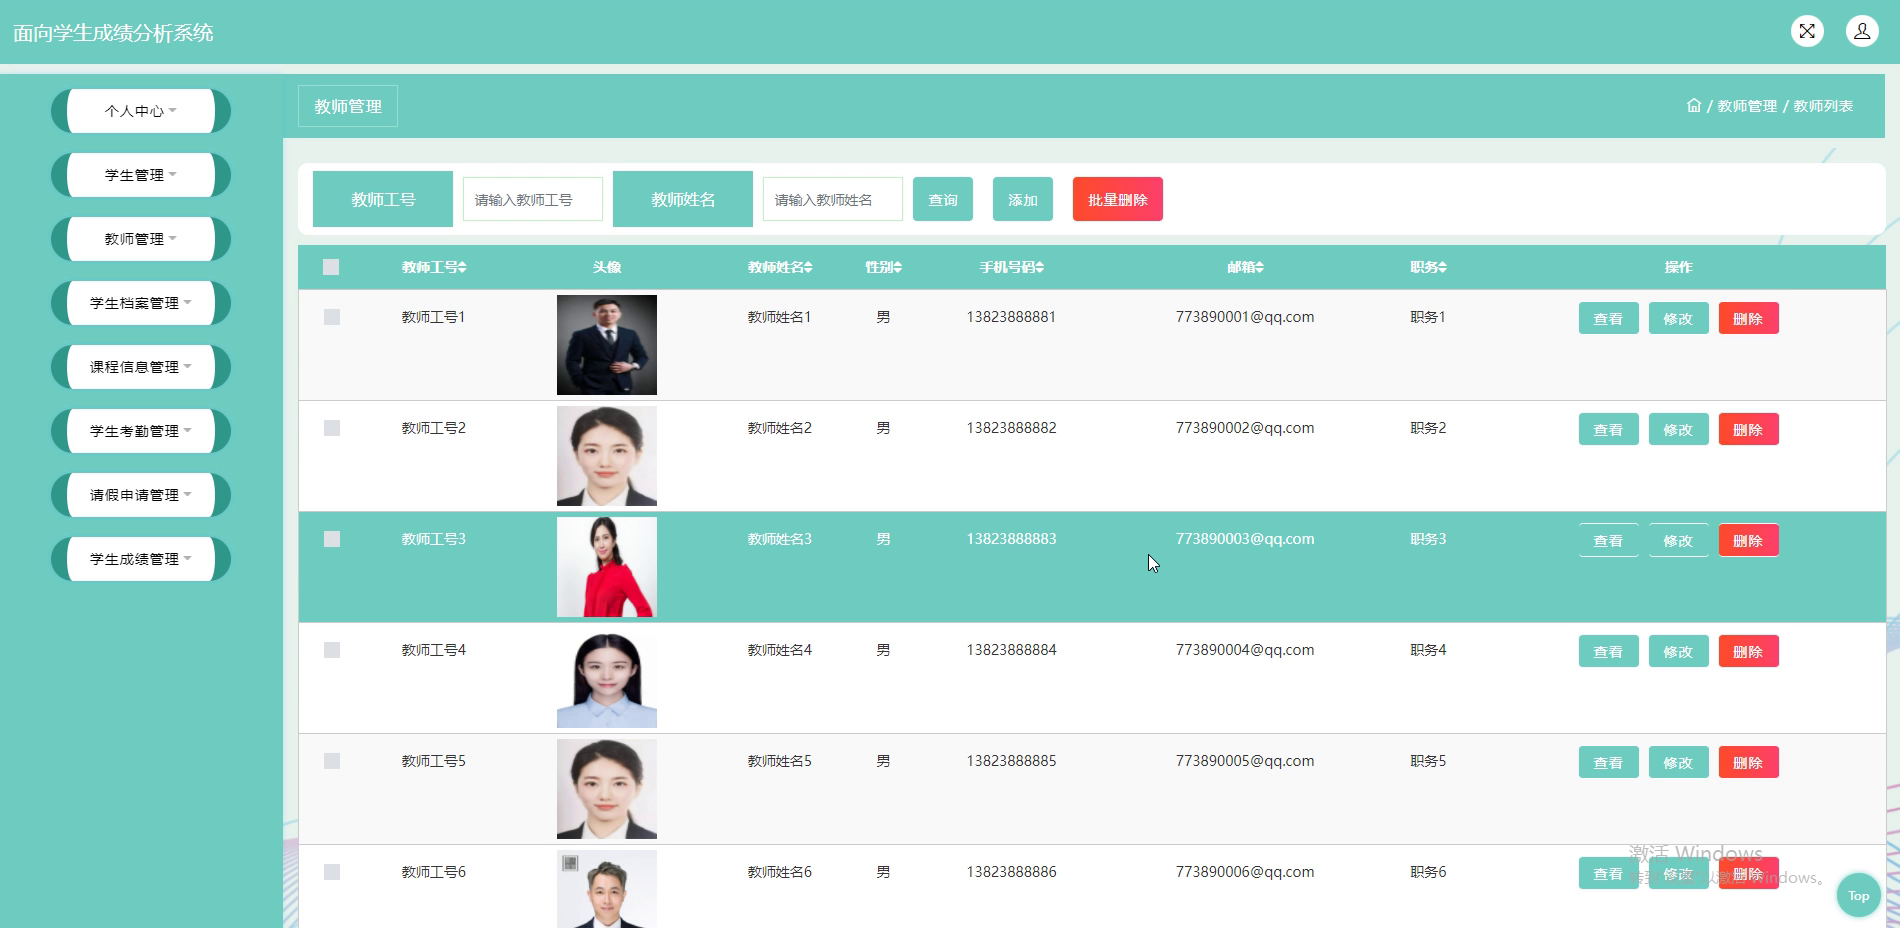1900x928 pixels.
Task: Expand the 学生考勤管理 sidebar menu
Action: tap(141, 431)
